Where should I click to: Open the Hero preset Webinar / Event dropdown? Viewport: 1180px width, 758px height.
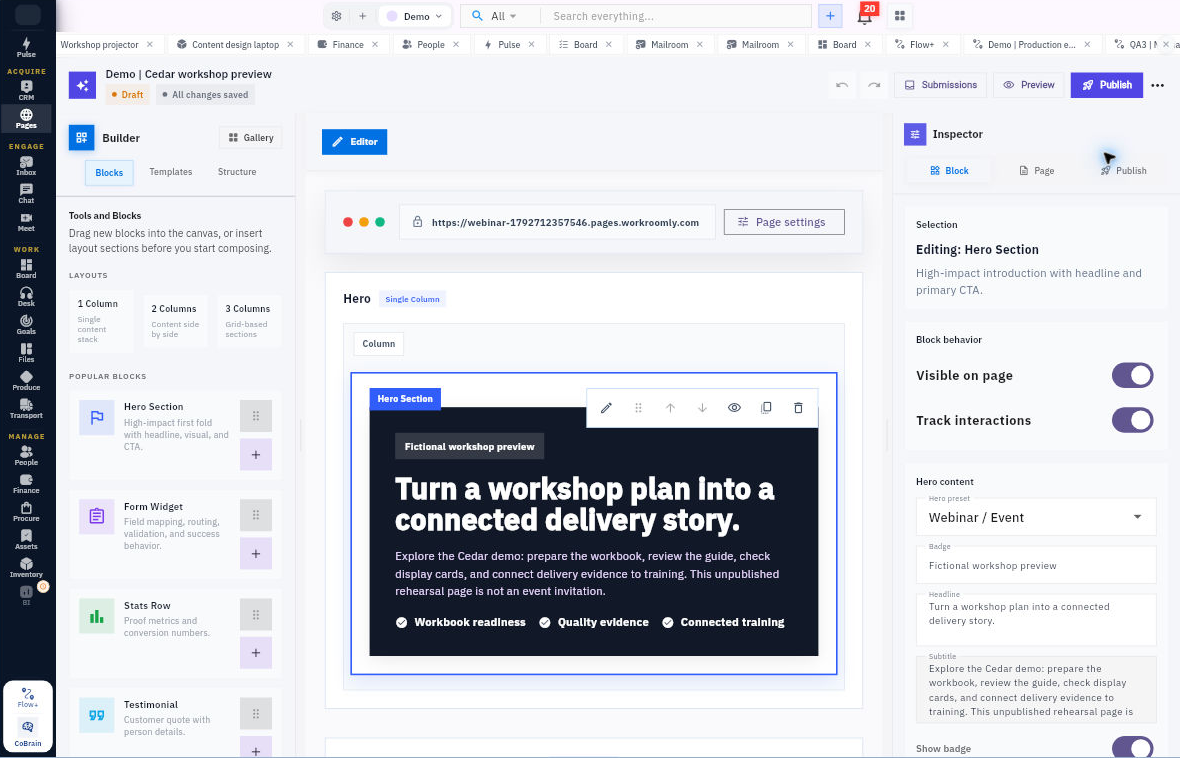coord(1036,517)
